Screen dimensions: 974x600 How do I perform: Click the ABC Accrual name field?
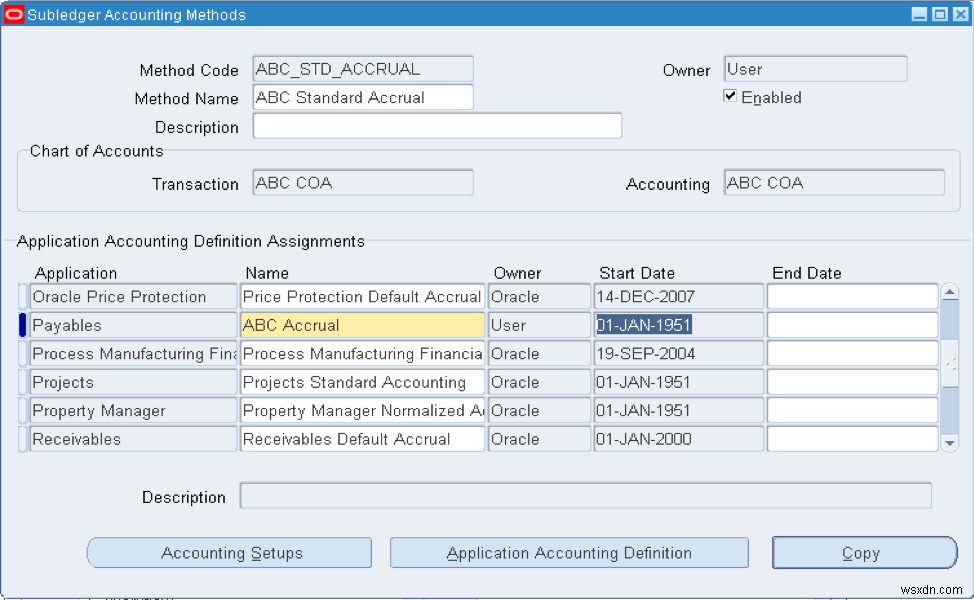pos(362,325)
